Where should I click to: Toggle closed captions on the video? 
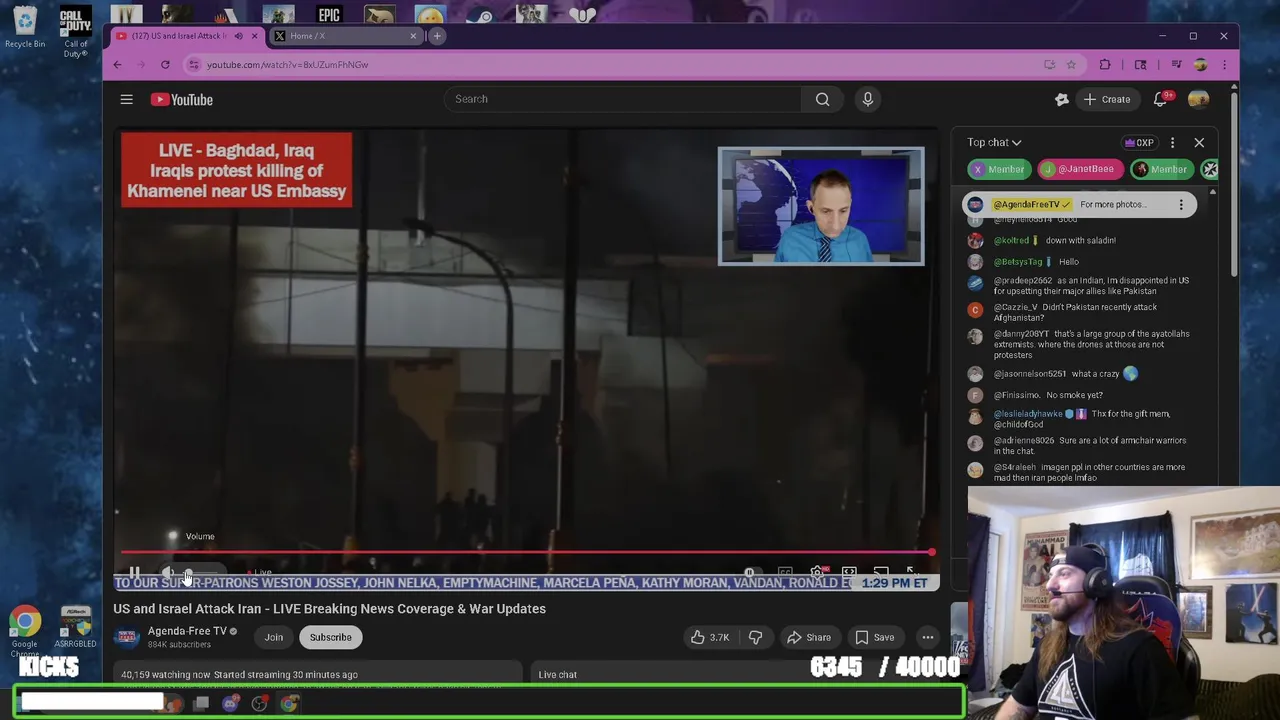pyautogui.click(x=785, y=573)
